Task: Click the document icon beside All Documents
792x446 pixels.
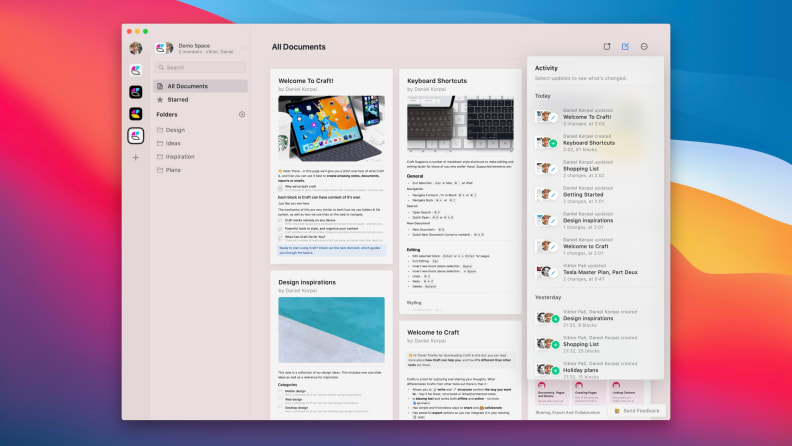Action: (160, 86)
